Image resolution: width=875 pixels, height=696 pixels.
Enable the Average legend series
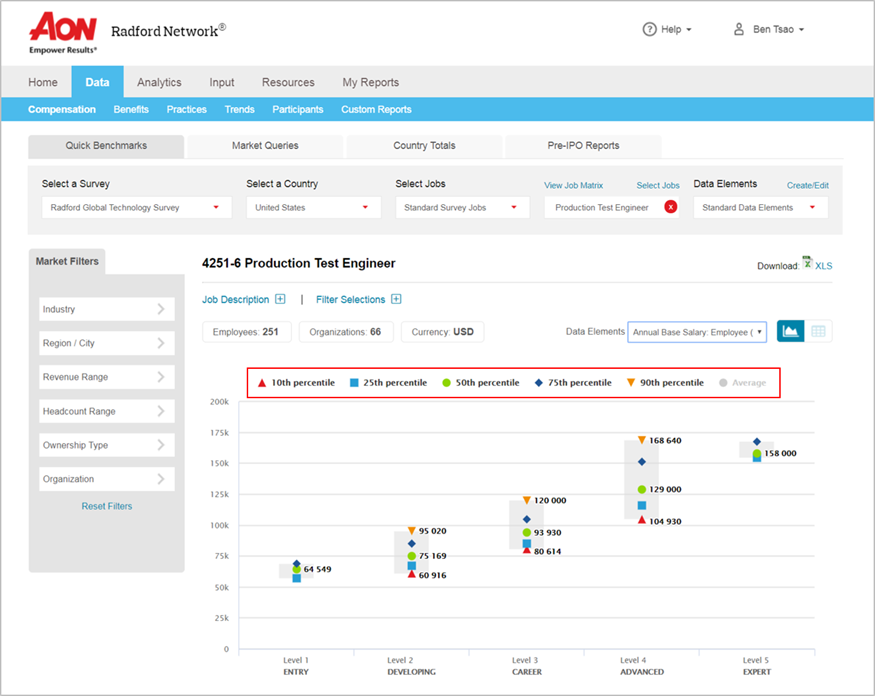click(x=741, y=383)
